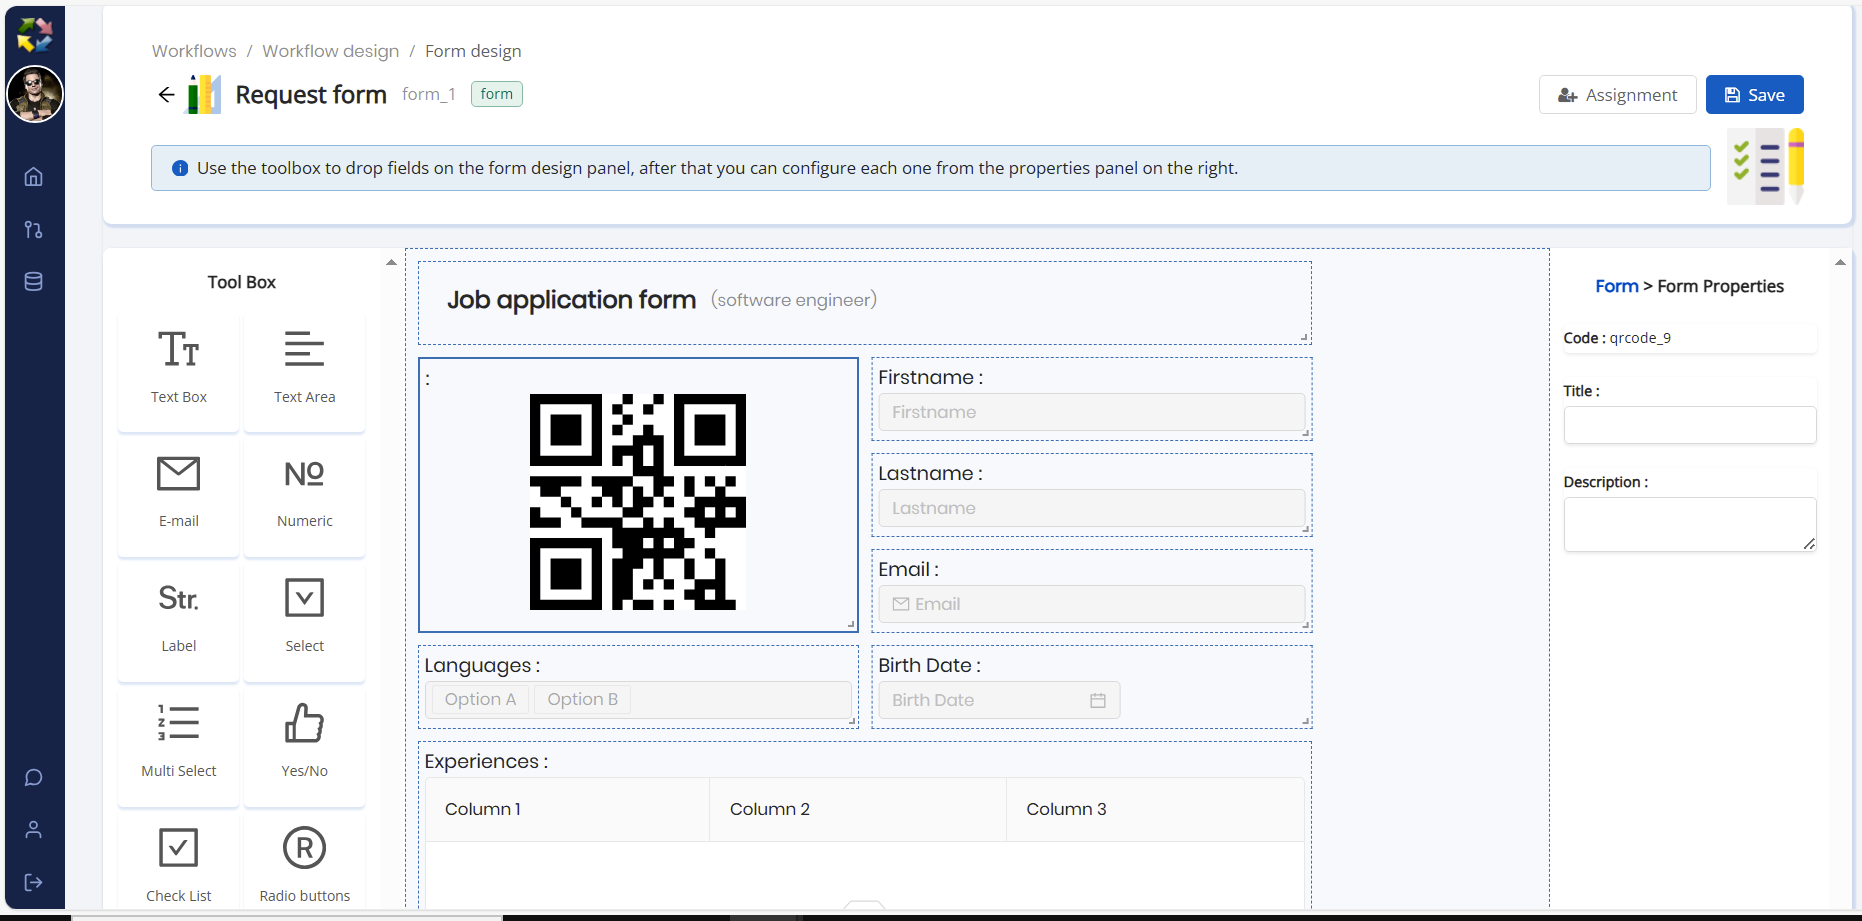Click the Save button
This screenshot has height=921, width=1862.
1754,95
